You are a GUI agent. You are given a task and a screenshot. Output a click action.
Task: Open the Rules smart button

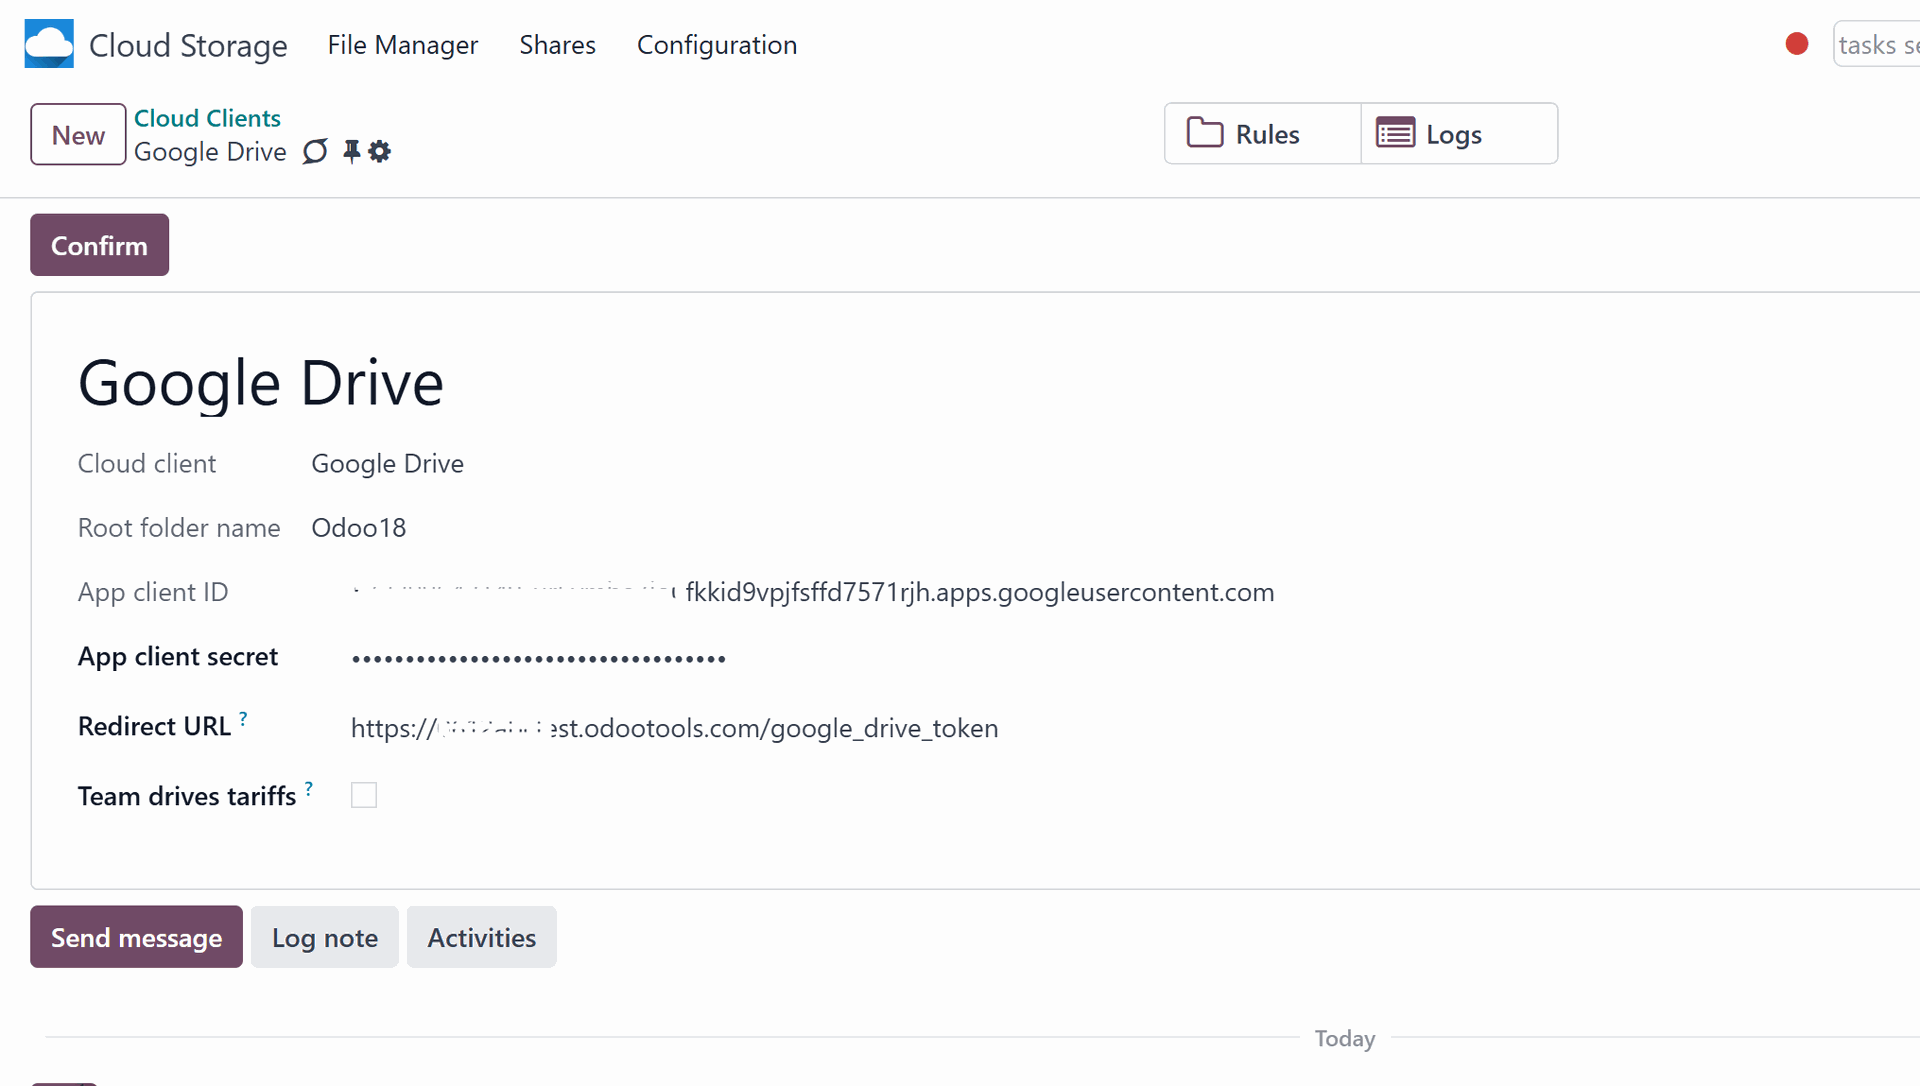pyautogui.click(x=1263, y=133)
